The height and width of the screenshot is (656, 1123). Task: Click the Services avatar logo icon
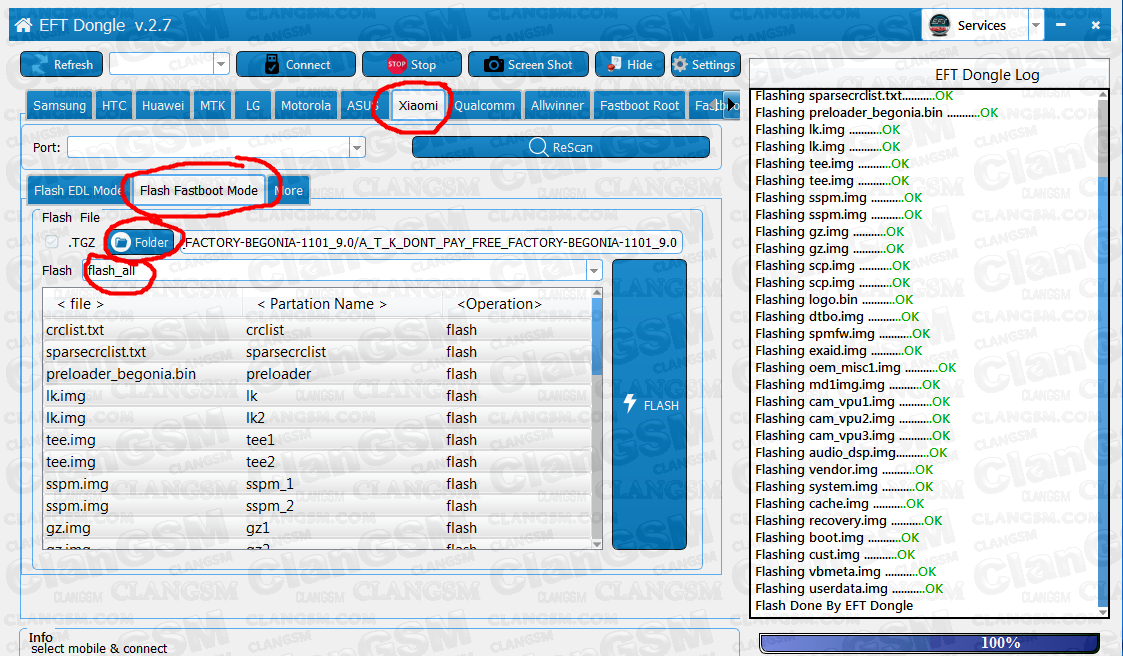pyautogui.click(x=939, y=25)
